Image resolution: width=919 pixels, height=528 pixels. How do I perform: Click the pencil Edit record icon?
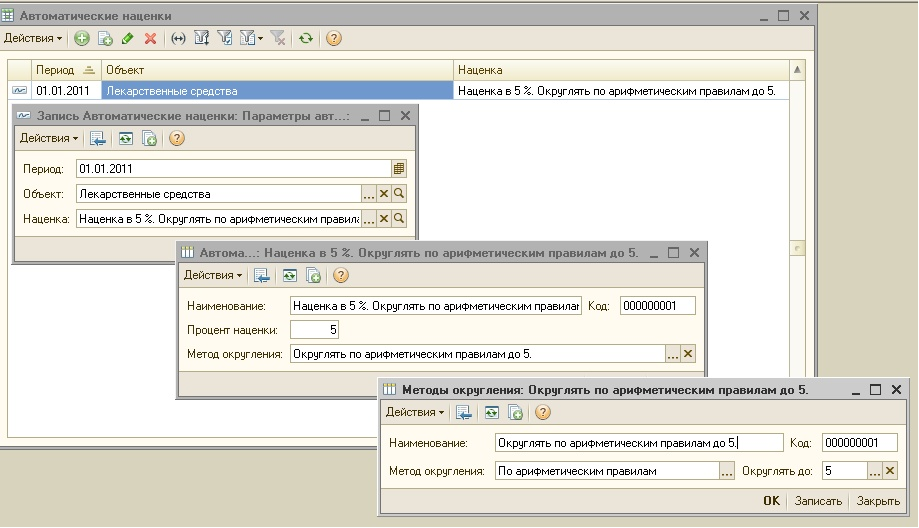click(127, 39)
